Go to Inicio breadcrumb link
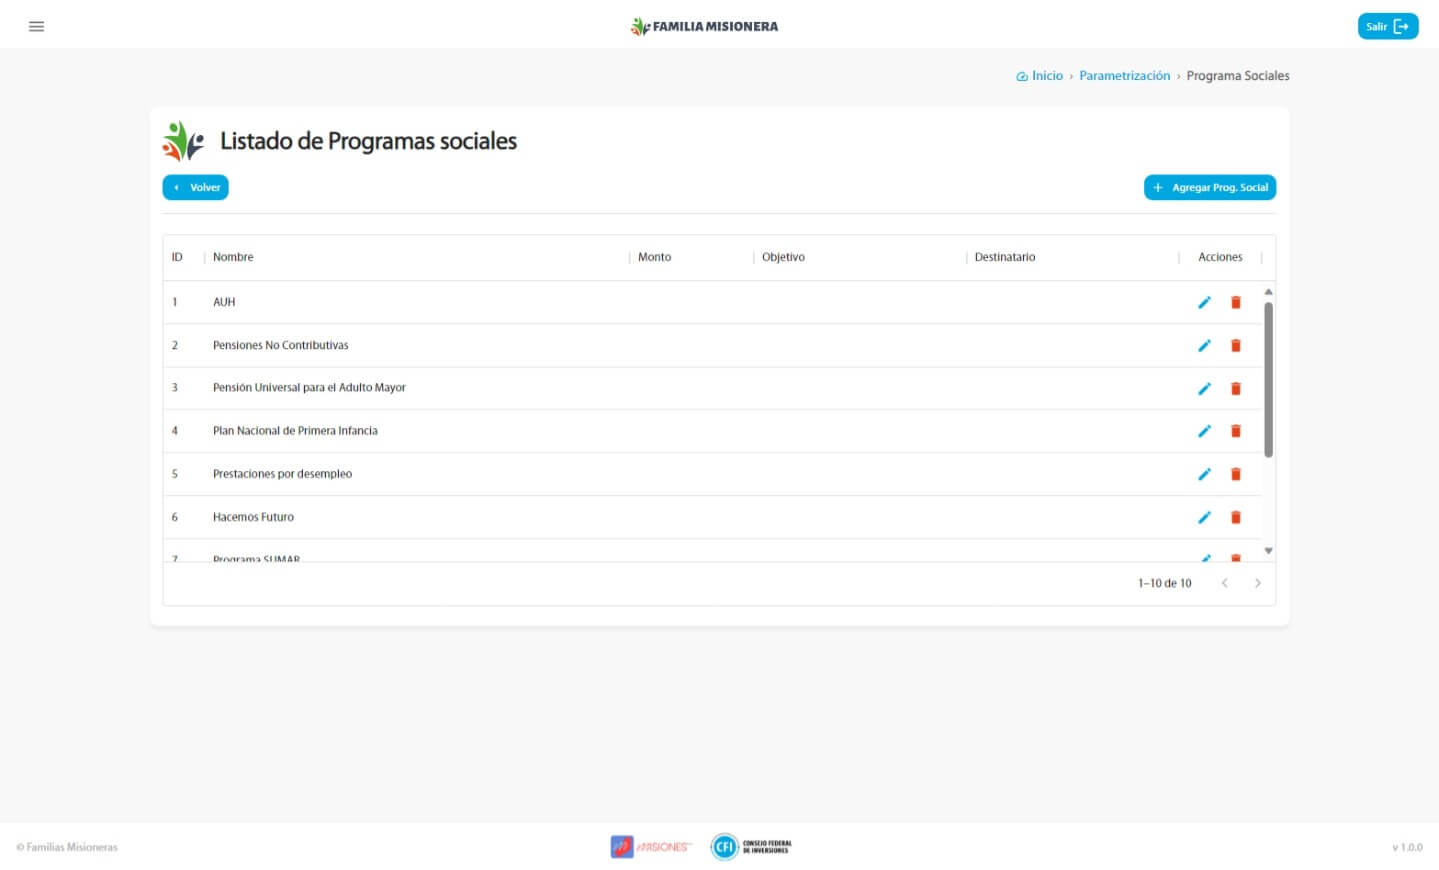 click(x=1046, y=76)
